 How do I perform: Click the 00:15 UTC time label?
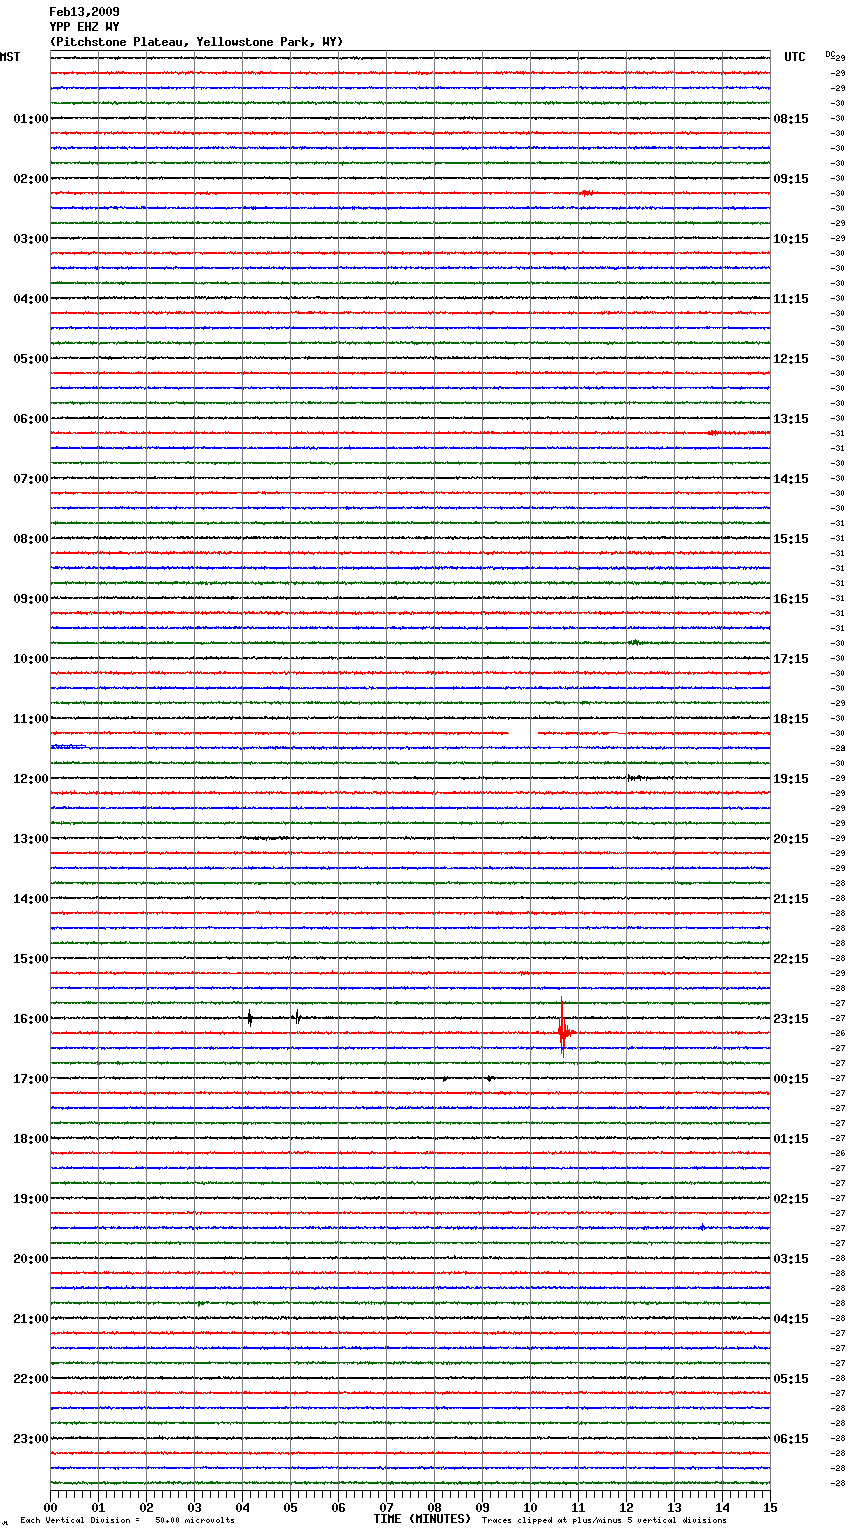click(x=791, y=1079)
